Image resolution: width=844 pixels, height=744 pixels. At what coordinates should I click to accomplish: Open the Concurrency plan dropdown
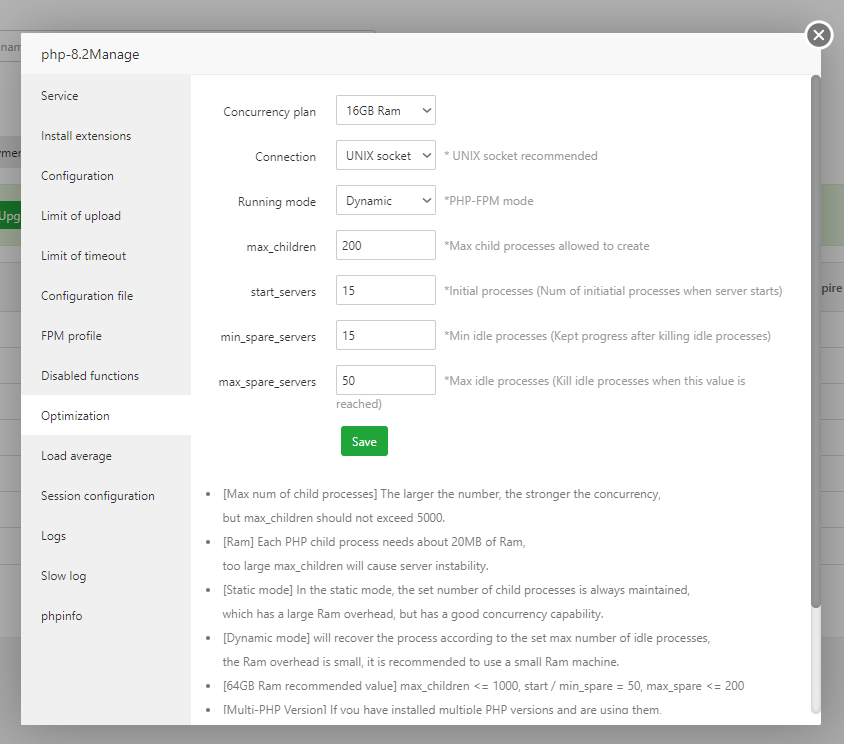[x=385, y=111]
